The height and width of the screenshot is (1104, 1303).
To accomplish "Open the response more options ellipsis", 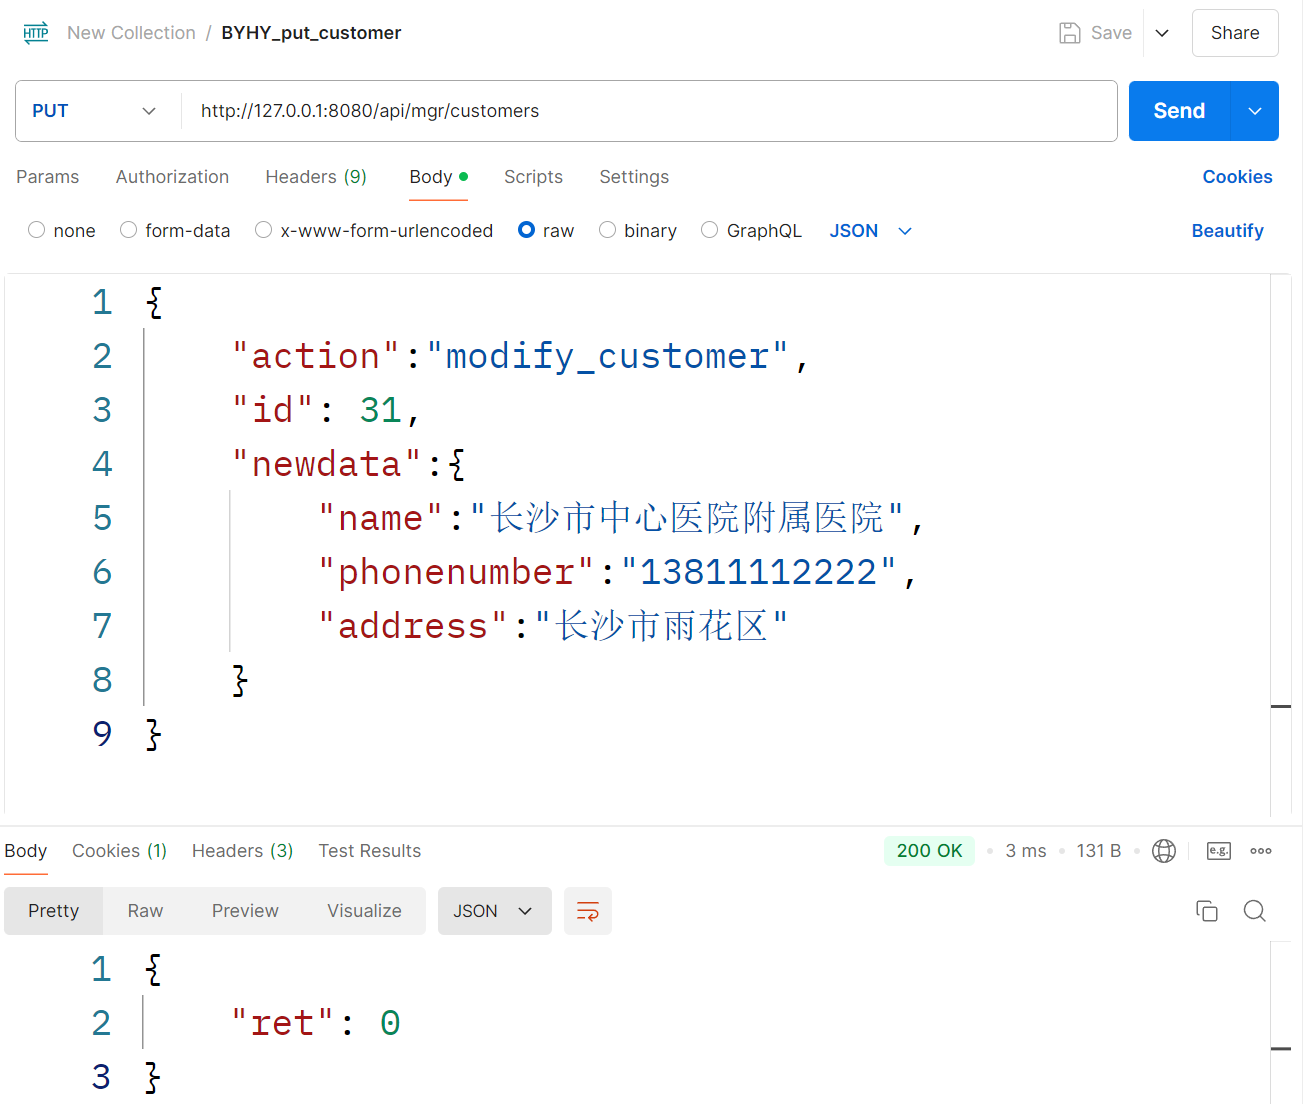I will pyautogui.click(x=1261, y=851).
